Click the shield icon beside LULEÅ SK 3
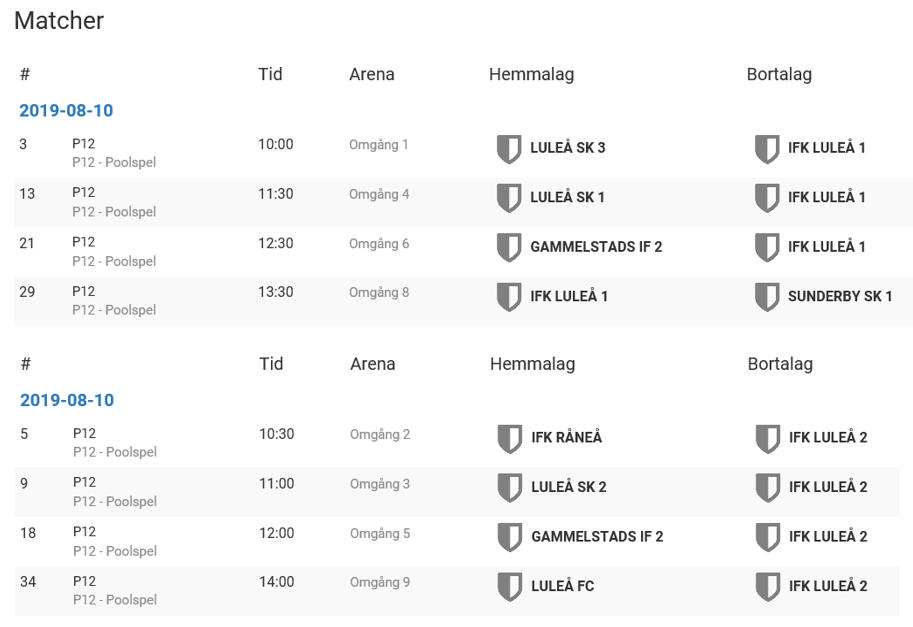Screen dimensions: 913x627 (x=508, y=149)
